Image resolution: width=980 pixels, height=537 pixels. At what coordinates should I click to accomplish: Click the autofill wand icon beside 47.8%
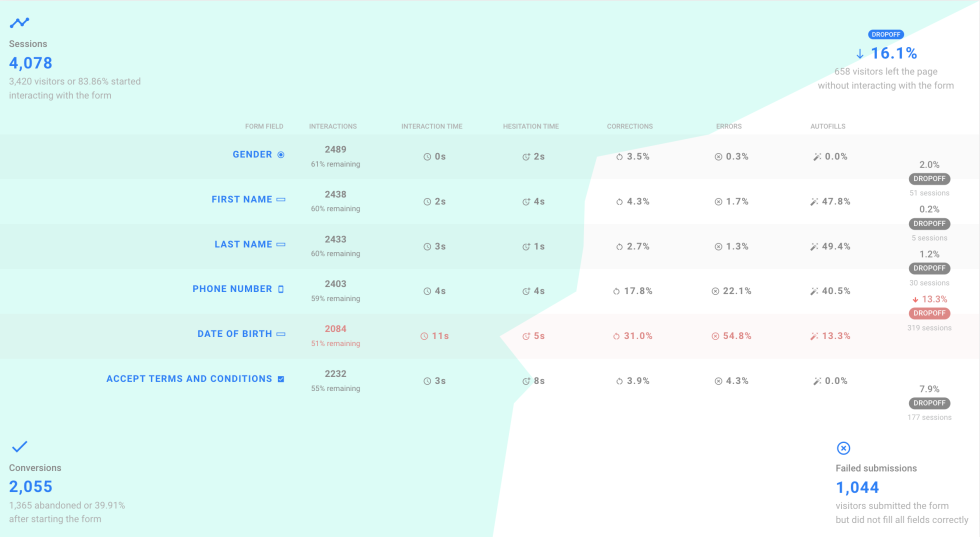(x=814, y=202)
